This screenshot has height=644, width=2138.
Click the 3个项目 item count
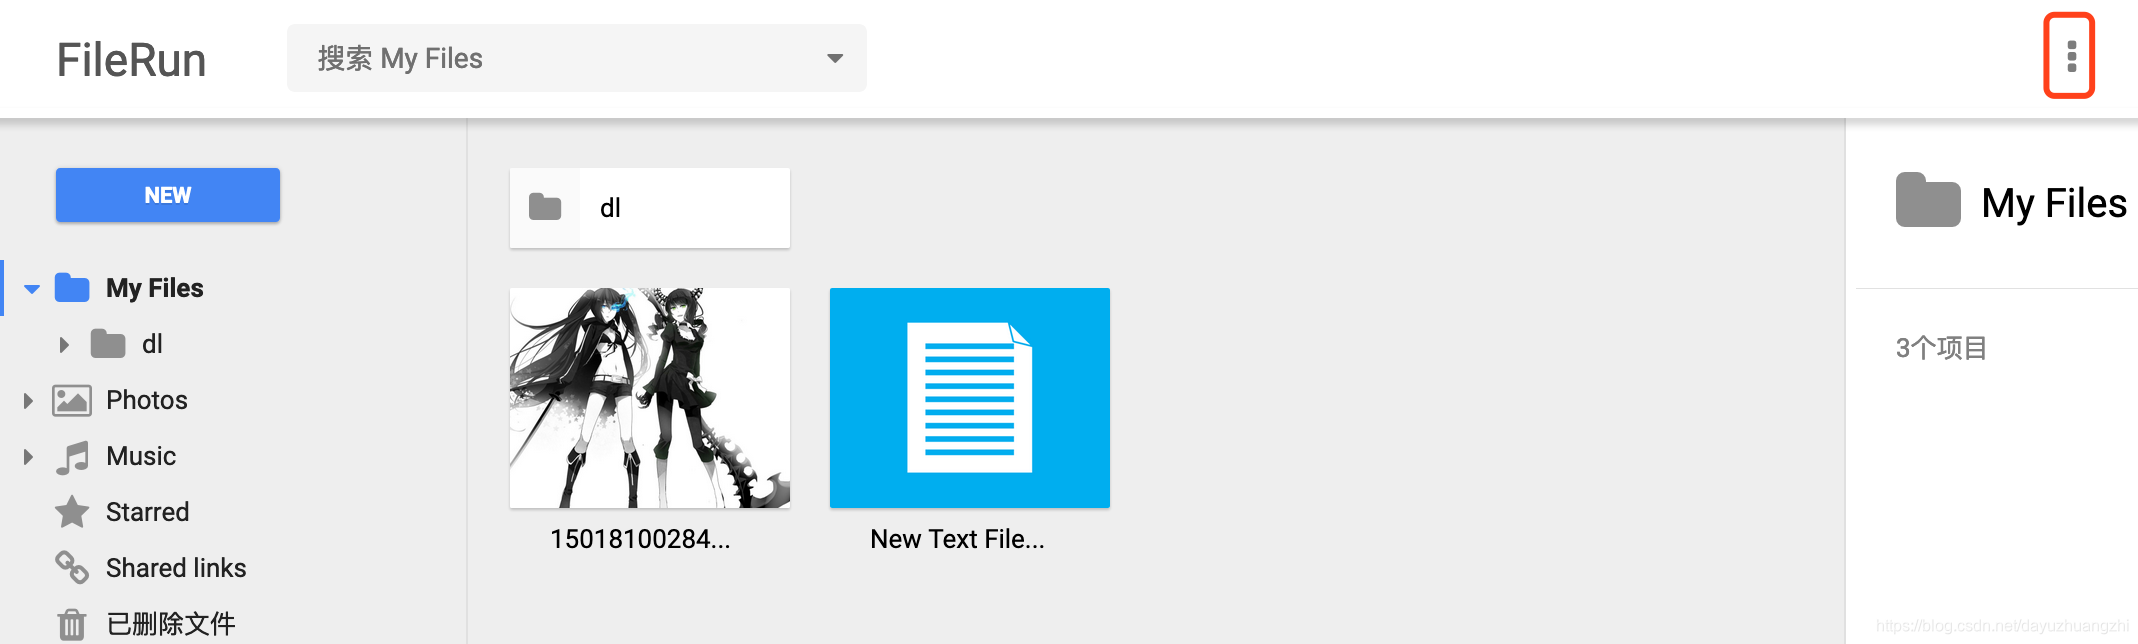pyautogui.click(x=1941, y=348)
